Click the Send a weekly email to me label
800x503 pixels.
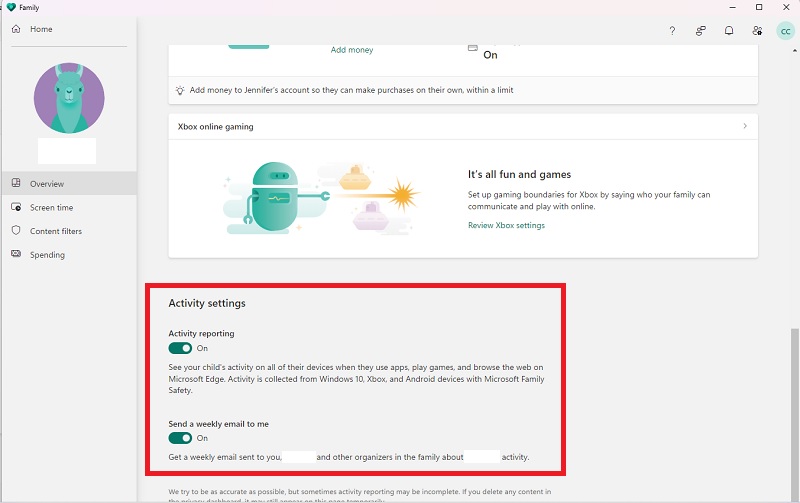[x=218, y=423]
